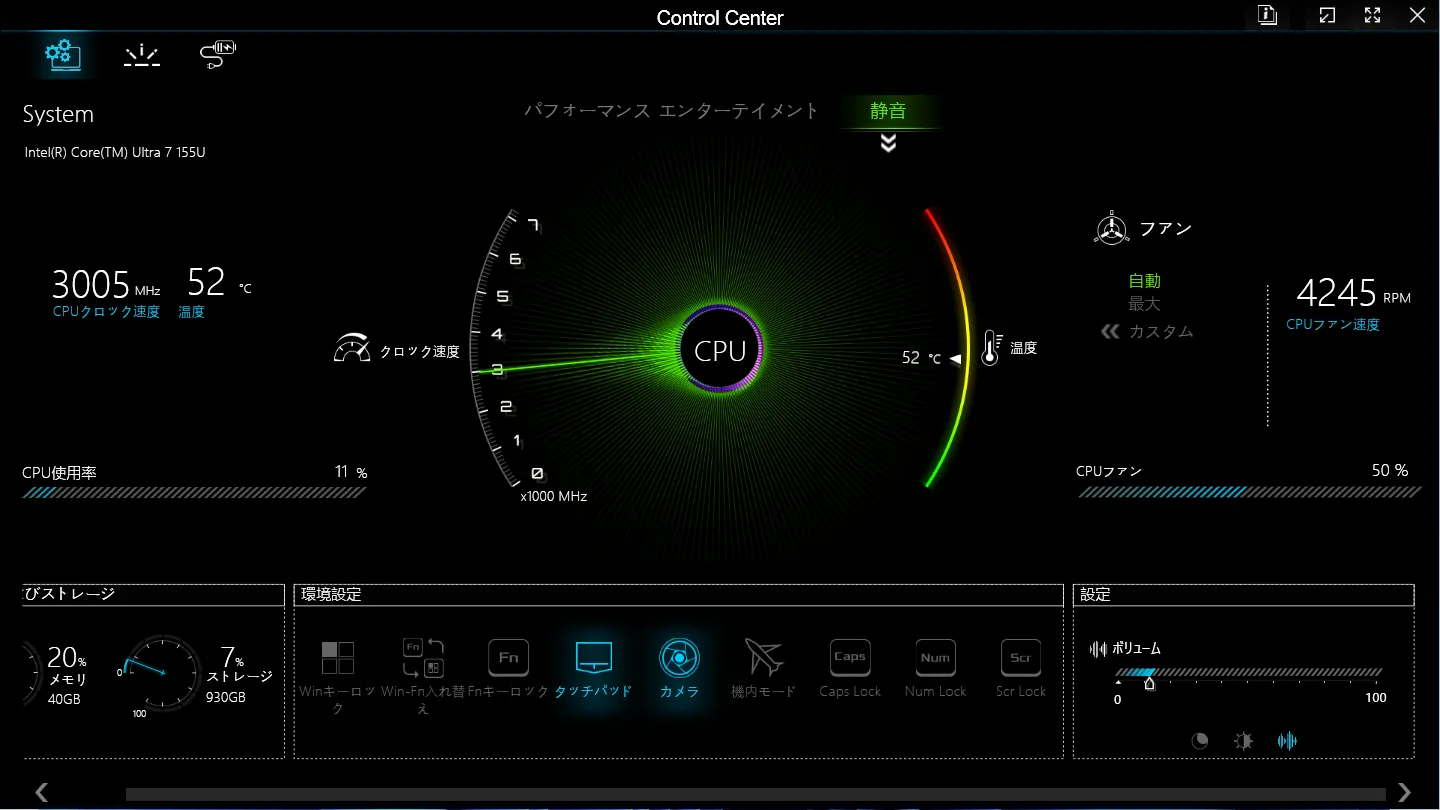Expand the power mode double chevron
Image resolution: width=1440 pixels, height=810 pixels.
click(888, 144)
